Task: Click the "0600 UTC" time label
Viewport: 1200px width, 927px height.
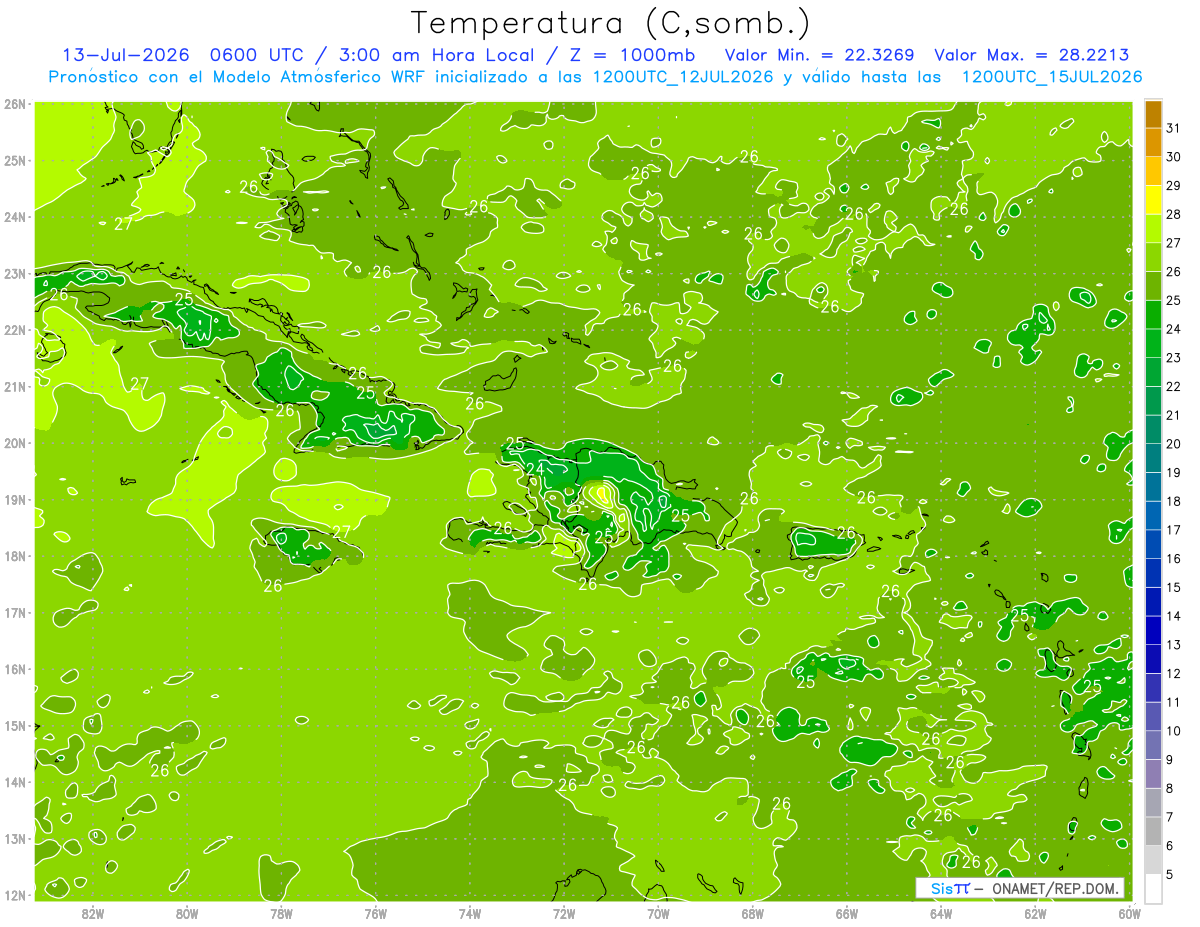Action: (x=257, y=55)
